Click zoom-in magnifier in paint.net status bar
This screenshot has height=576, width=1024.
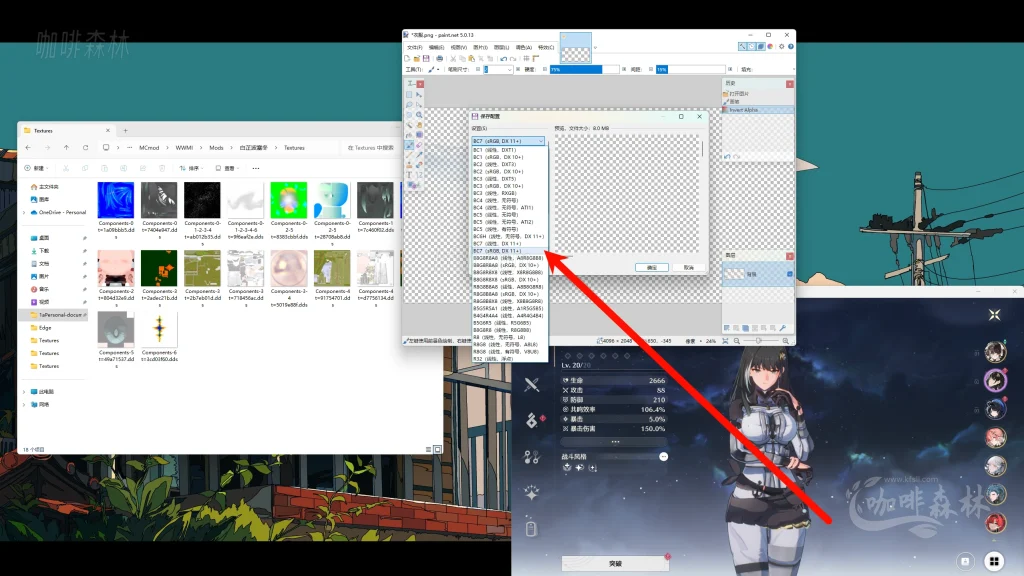[786, 341]
